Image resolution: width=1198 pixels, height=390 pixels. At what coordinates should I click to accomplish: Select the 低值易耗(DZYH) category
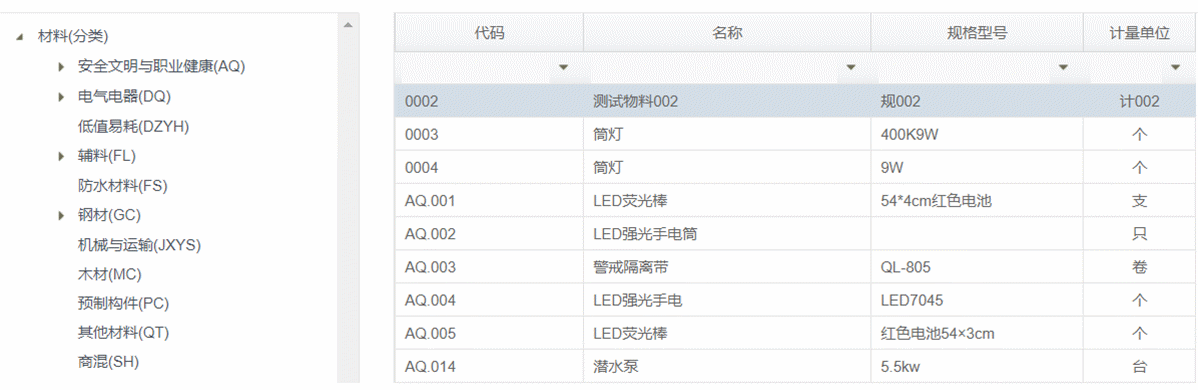(133, 126)
